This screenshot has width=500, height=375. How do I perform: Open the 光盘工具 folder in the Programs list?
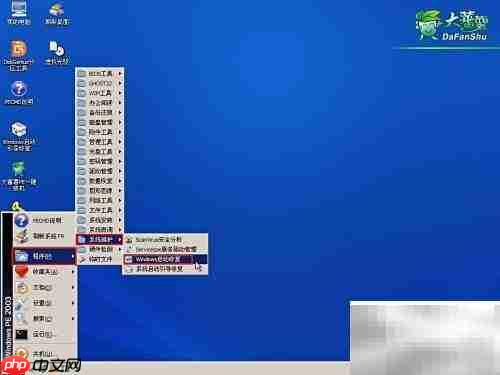[x=100, y=152]
